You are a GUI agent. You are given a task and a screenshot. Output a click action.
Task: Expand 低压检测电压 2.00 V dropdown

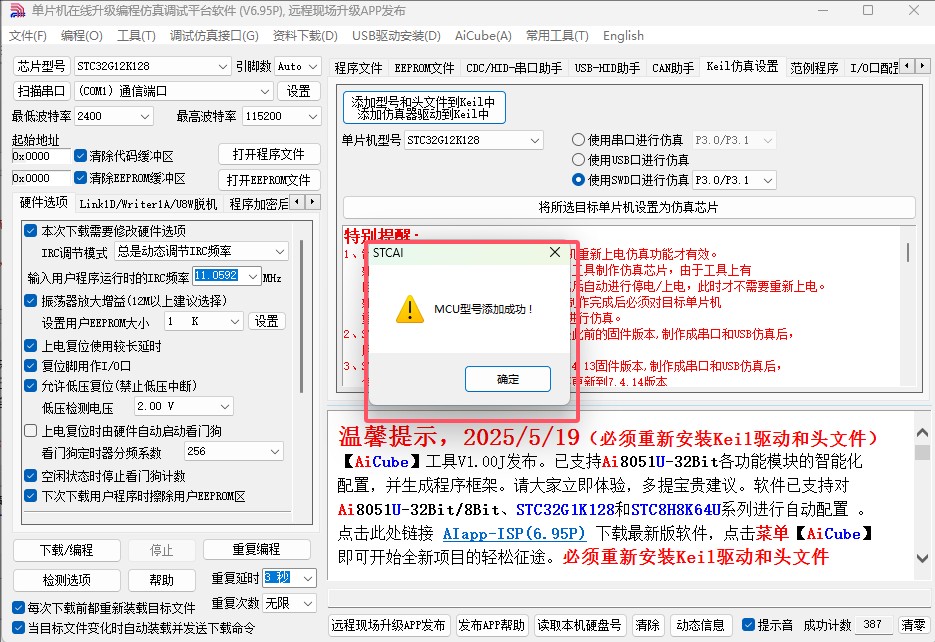tap(225, 407)
